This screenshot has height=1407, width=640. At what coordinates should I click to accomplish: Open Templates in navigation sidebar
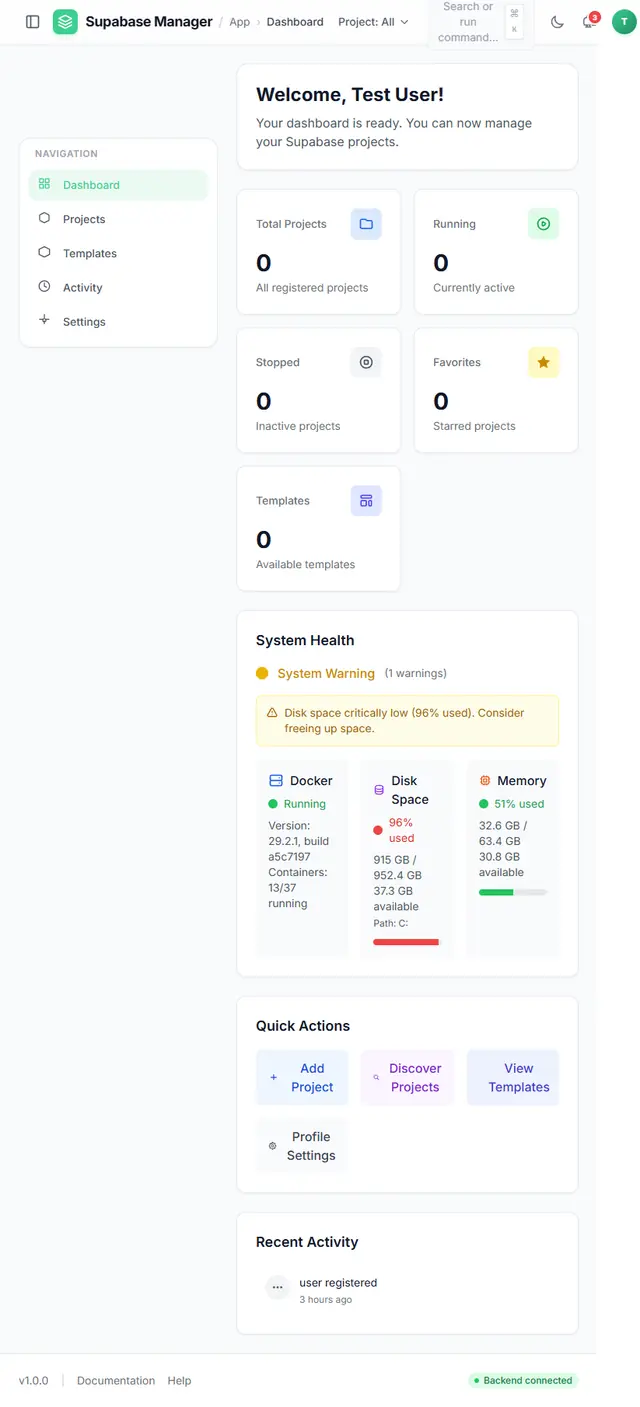[x=118, y=253]
